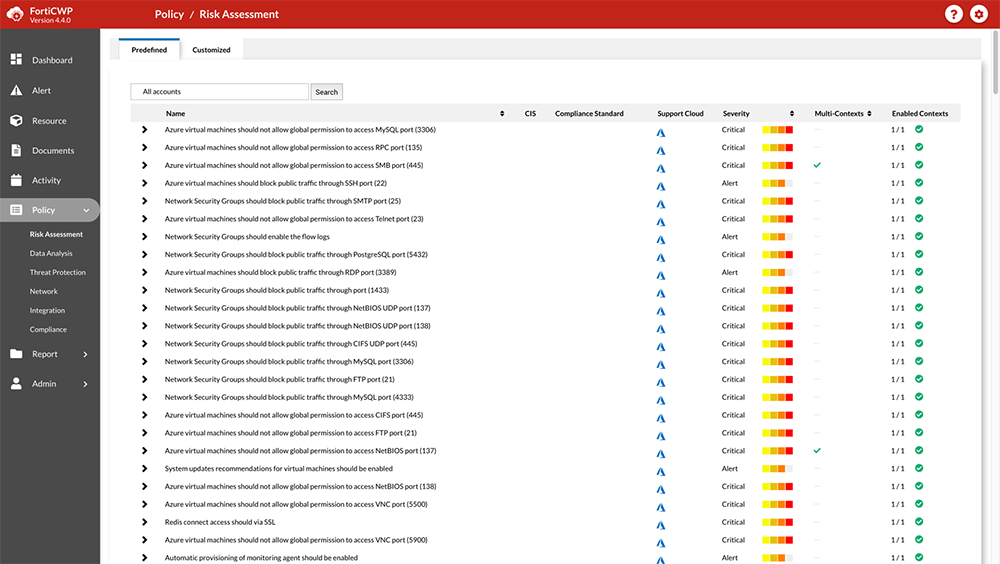The width and height of the screenshot is (1000, 564).
Task: Expand the MySQL port (4333) policy row
Action: pyautogui.click(x=145, y=397)
